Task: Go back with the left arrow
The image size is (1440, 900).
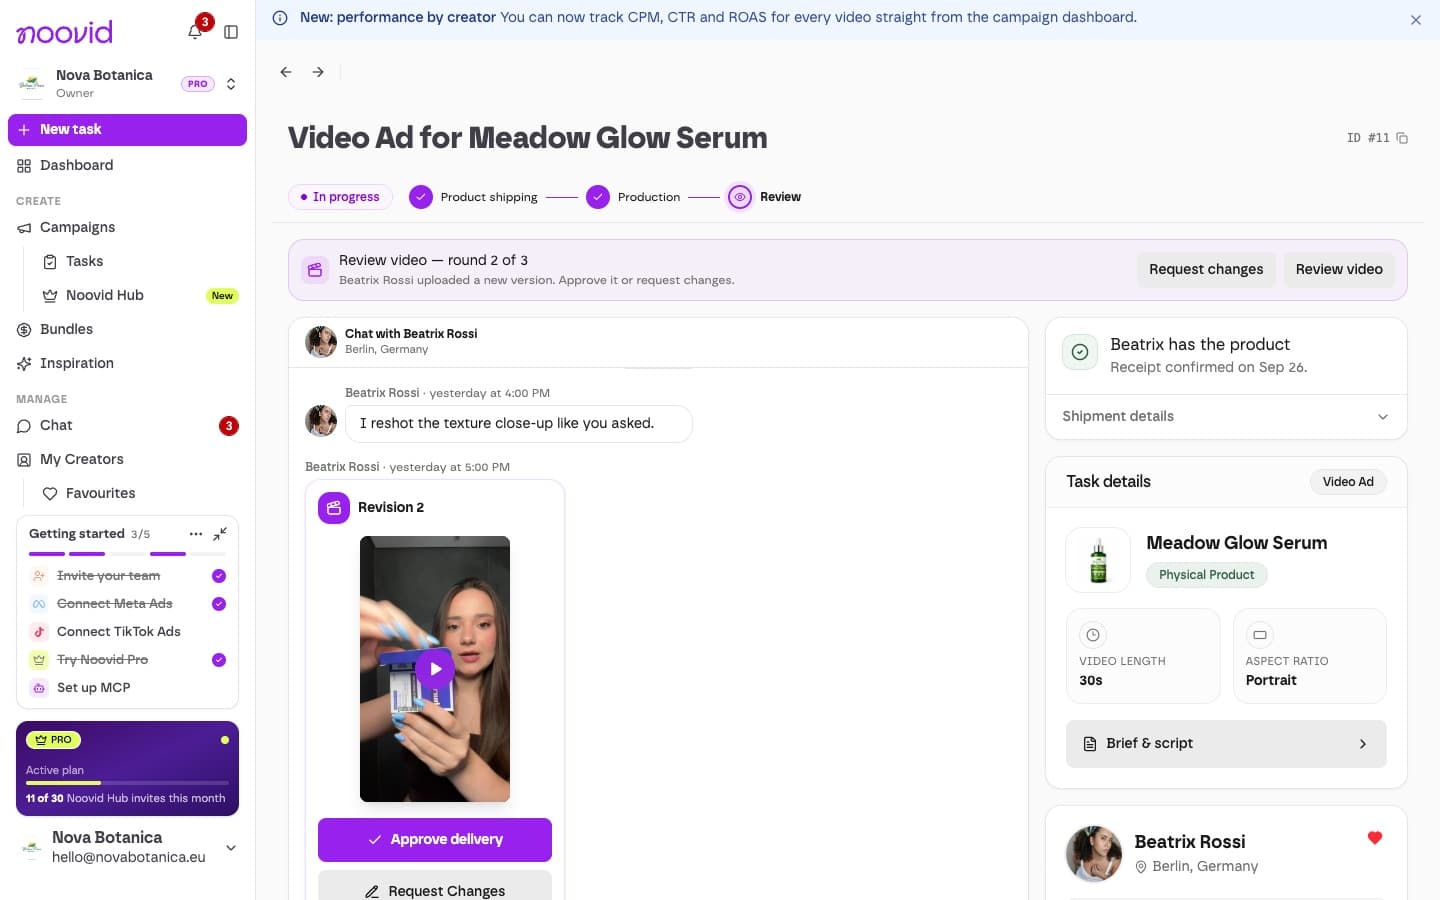Action: click(x=286, y=72)
